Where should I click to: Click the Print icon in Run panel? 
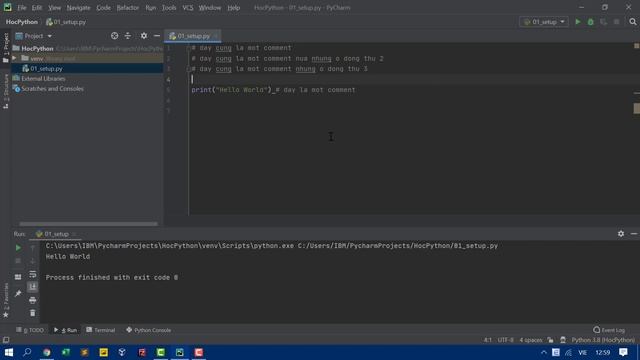tap(33, 300)
